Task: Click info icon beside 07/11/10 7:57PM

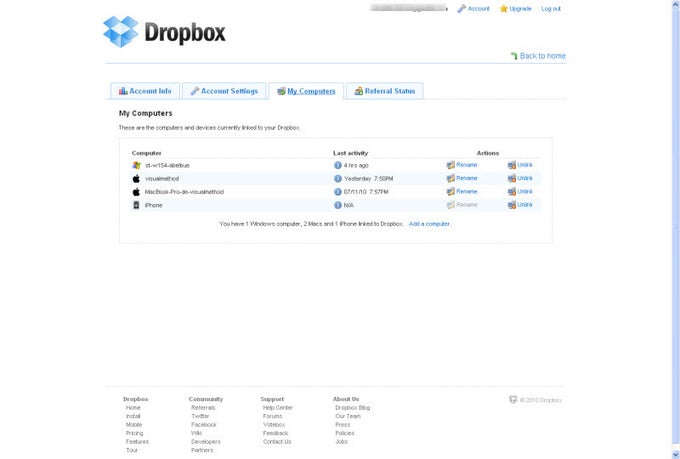Action: click(x=338, y=192)
